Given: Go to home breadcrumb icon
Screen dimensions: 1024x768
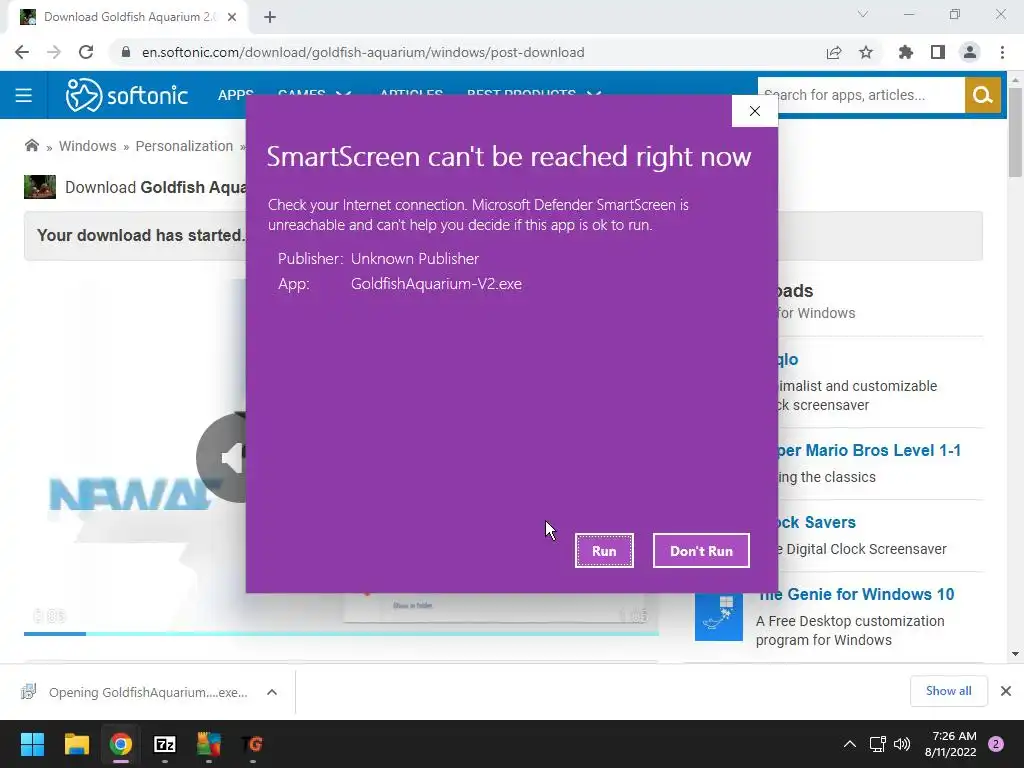Looking at the screenshot, I should (x=31, y=146).
